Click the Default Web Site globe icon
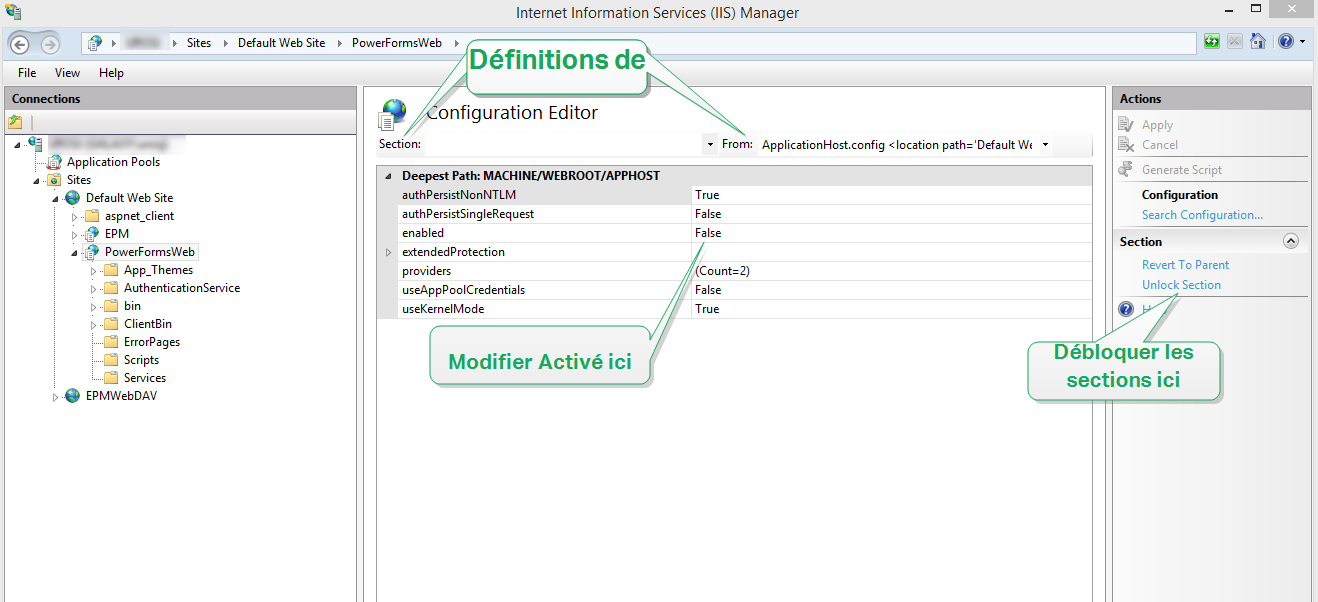 click(73, 198)
